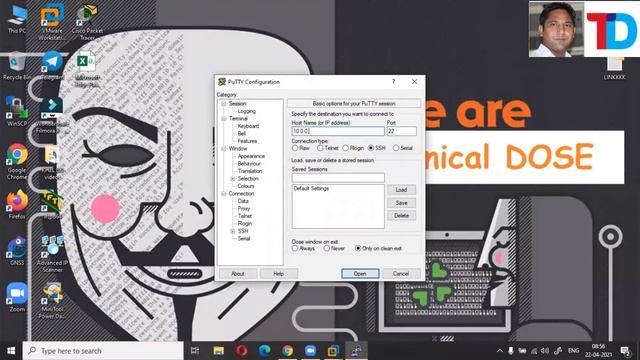Launch the Telegram desktop shortcut

tap(52, 65)
